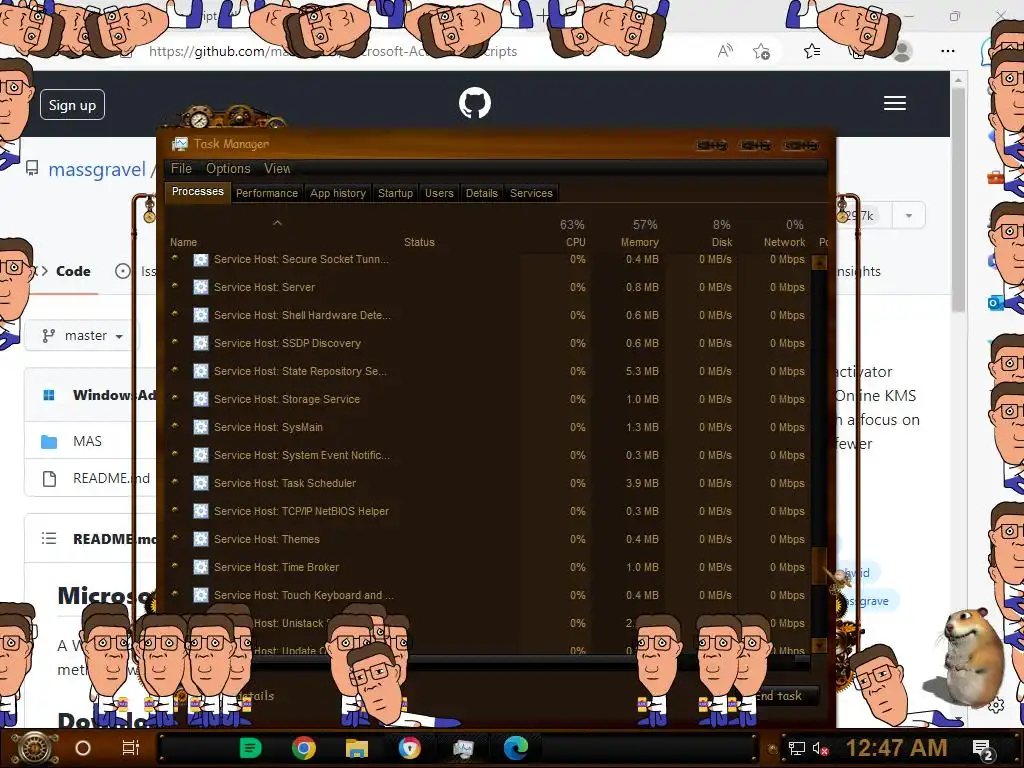
Task: Open the Options menu in Task Manager
Action: click(228, 168)
